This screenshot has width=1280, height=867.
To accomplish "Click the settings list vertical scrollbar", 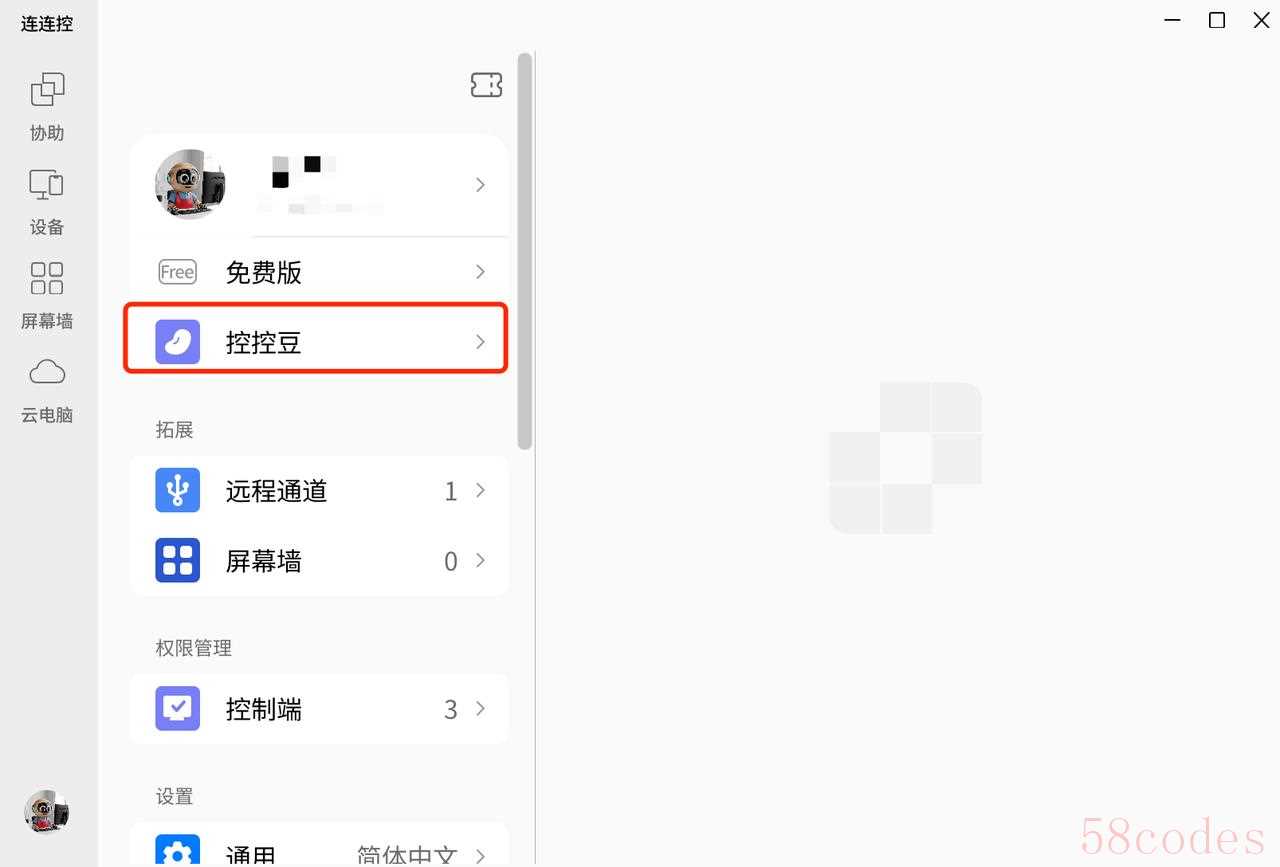I will 525,251.
